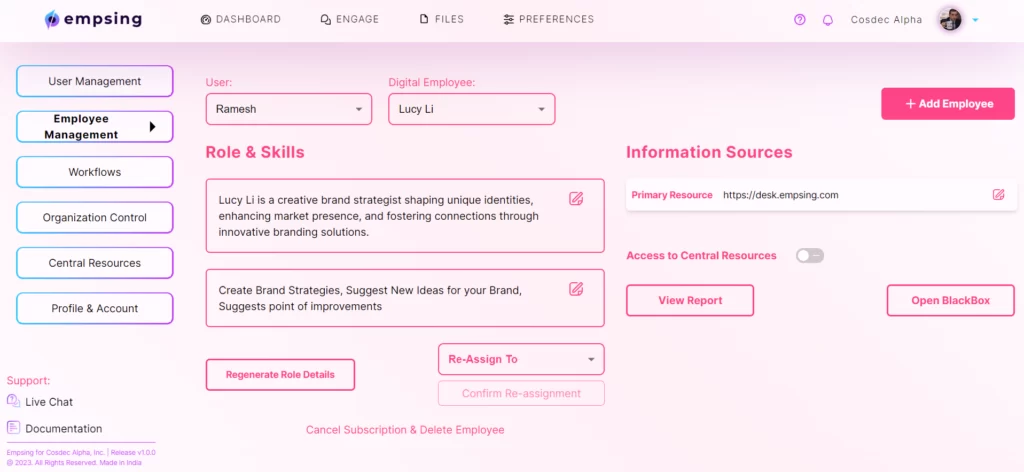
Task: Open the User dropdown showing Ramesh
Action: pos(289,109)
